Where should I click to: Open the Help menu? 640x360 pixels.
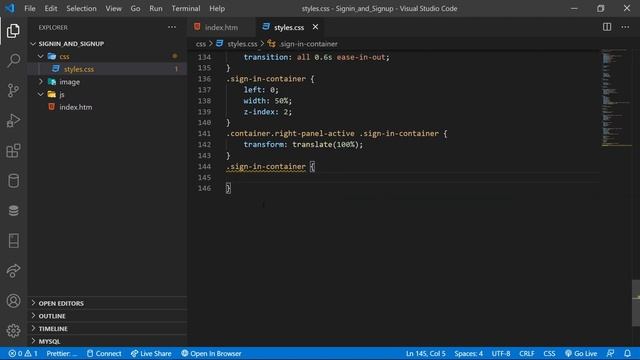pyautogui.click(x=217, y=8)
